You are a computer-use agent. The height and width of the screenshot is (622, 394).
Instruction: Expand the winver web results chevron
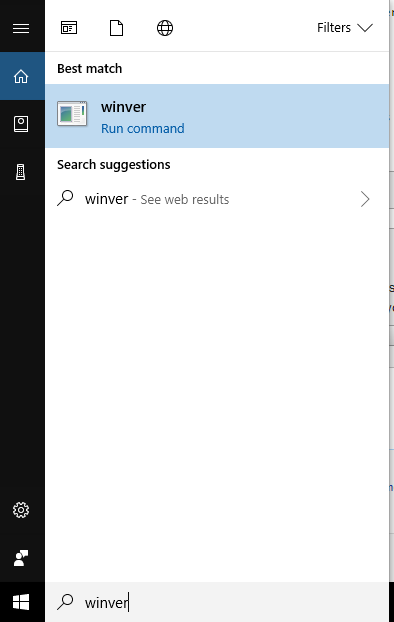click(x=365, y=199)
